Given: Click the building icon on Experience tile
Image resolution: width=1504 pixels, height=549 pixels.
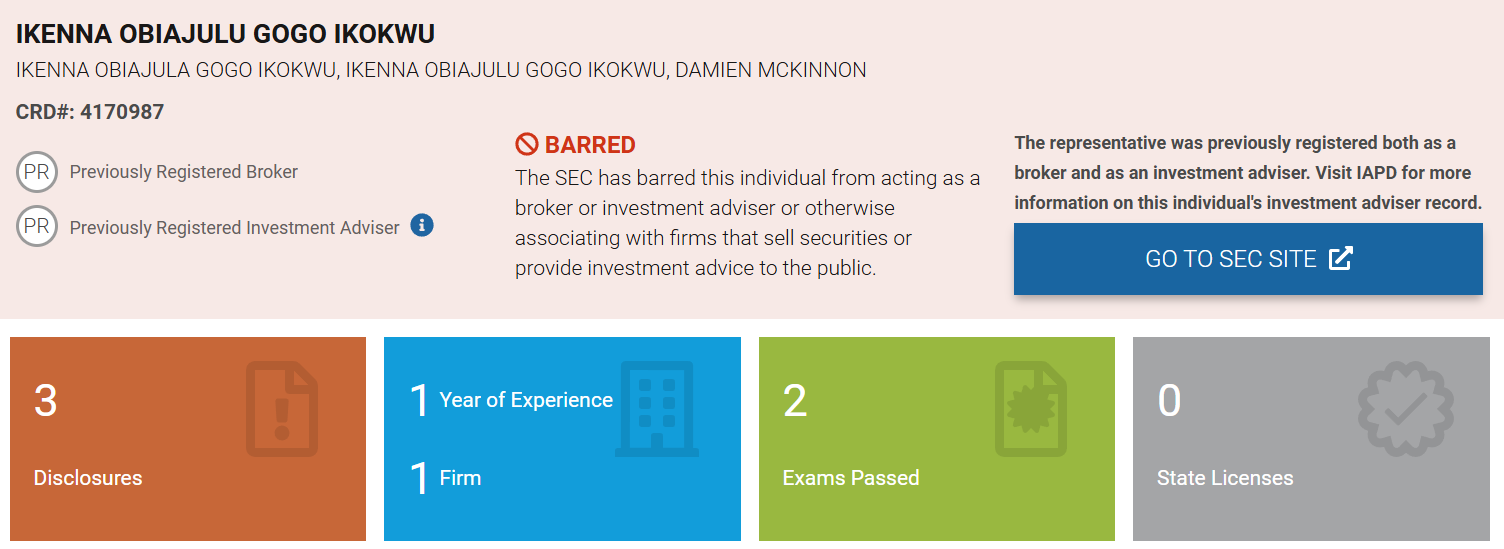Looking at the screenshot, I should tap(656, 408).
